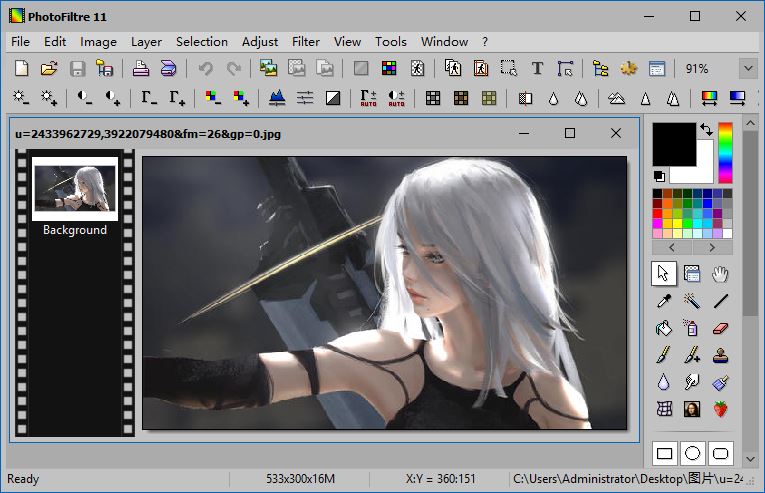Viewport: 765px width, 493px height.
Task: Expand the zoom percentage dropdown
Action: click(x=748, y=68)
